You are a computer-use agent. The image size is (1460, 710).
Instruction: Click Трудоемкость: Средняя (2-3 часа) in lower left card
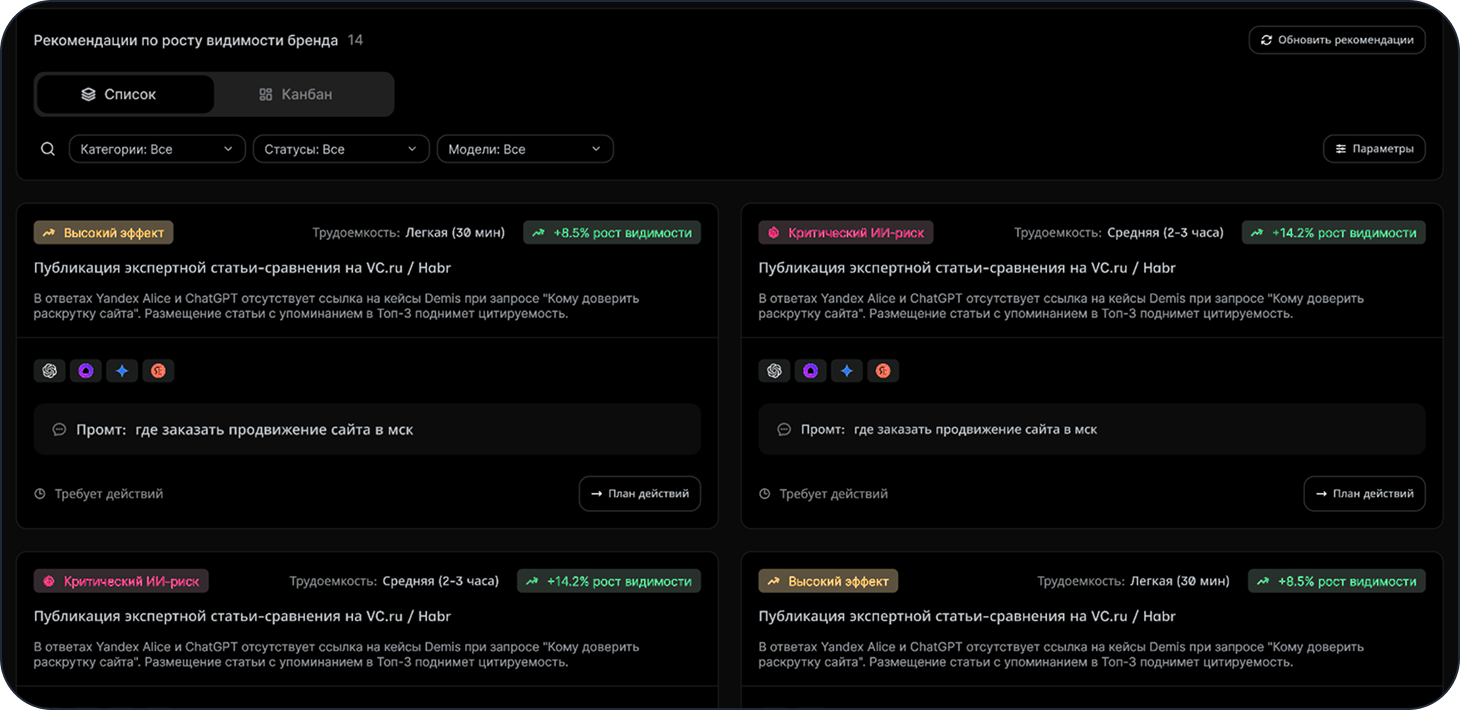[394, 581]
